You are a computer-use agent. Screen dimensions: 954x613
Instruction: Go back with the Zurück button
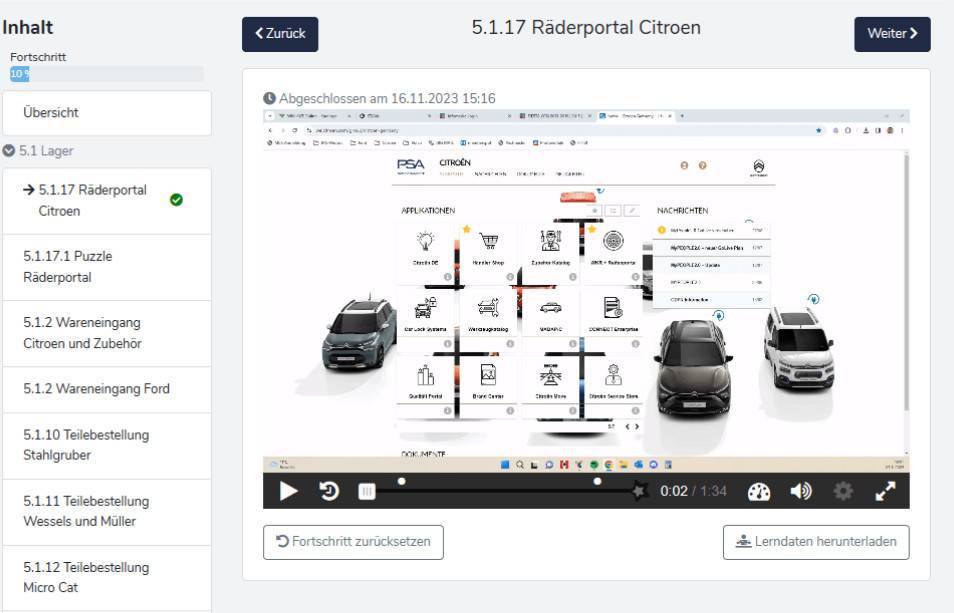click(x=280, y=34)
